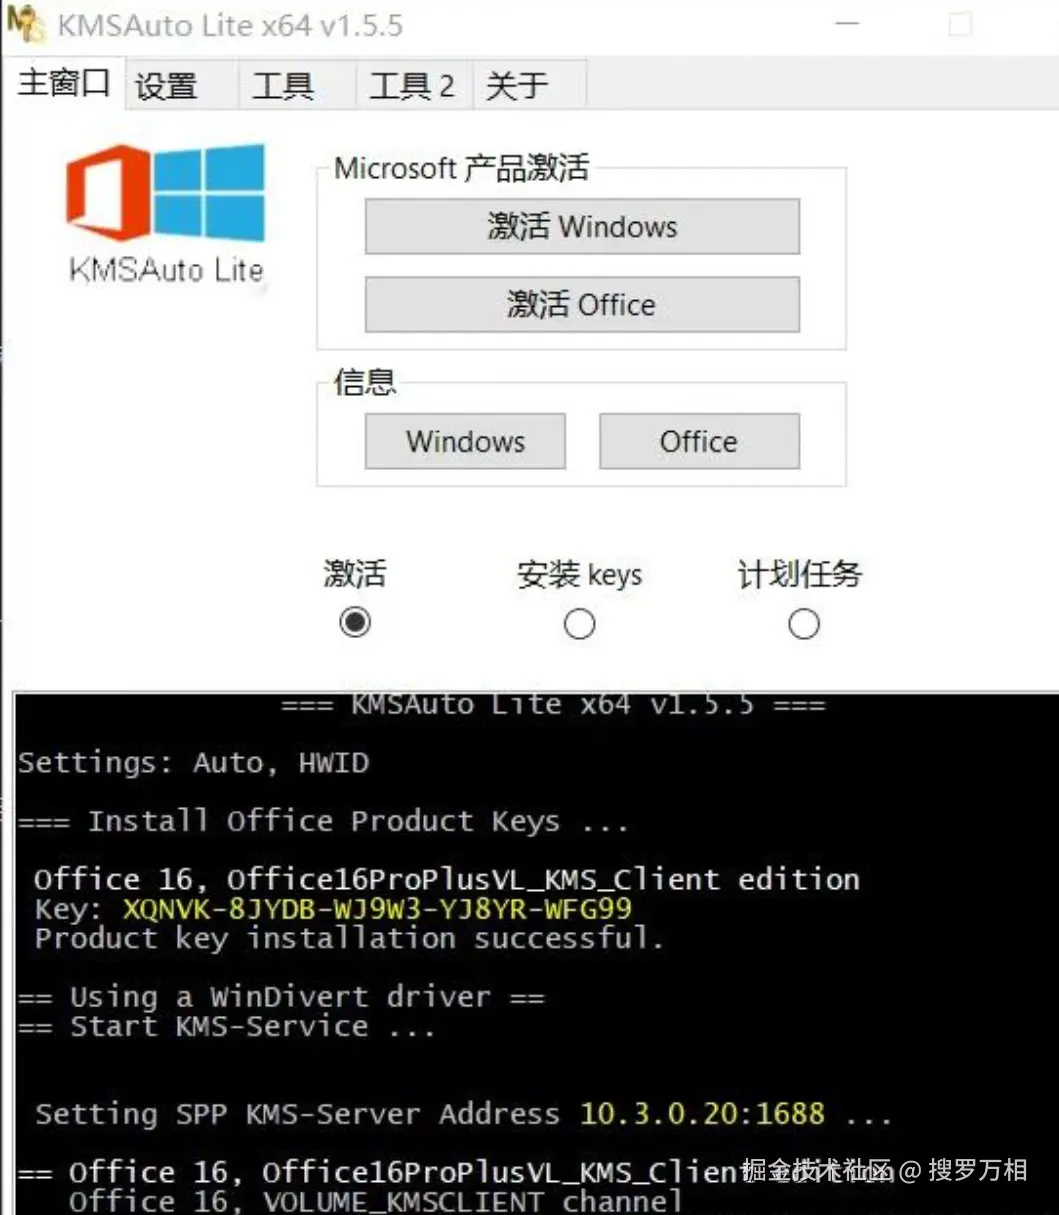
Task: Switch to the 工具 2 tab
Action: click(x=414, y=86)
